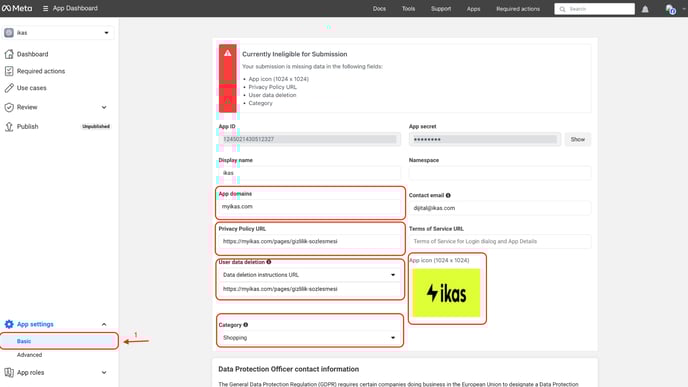Collapse the App settings section chevron
Screen dimensions: 688x387
[x=104, y=324]
